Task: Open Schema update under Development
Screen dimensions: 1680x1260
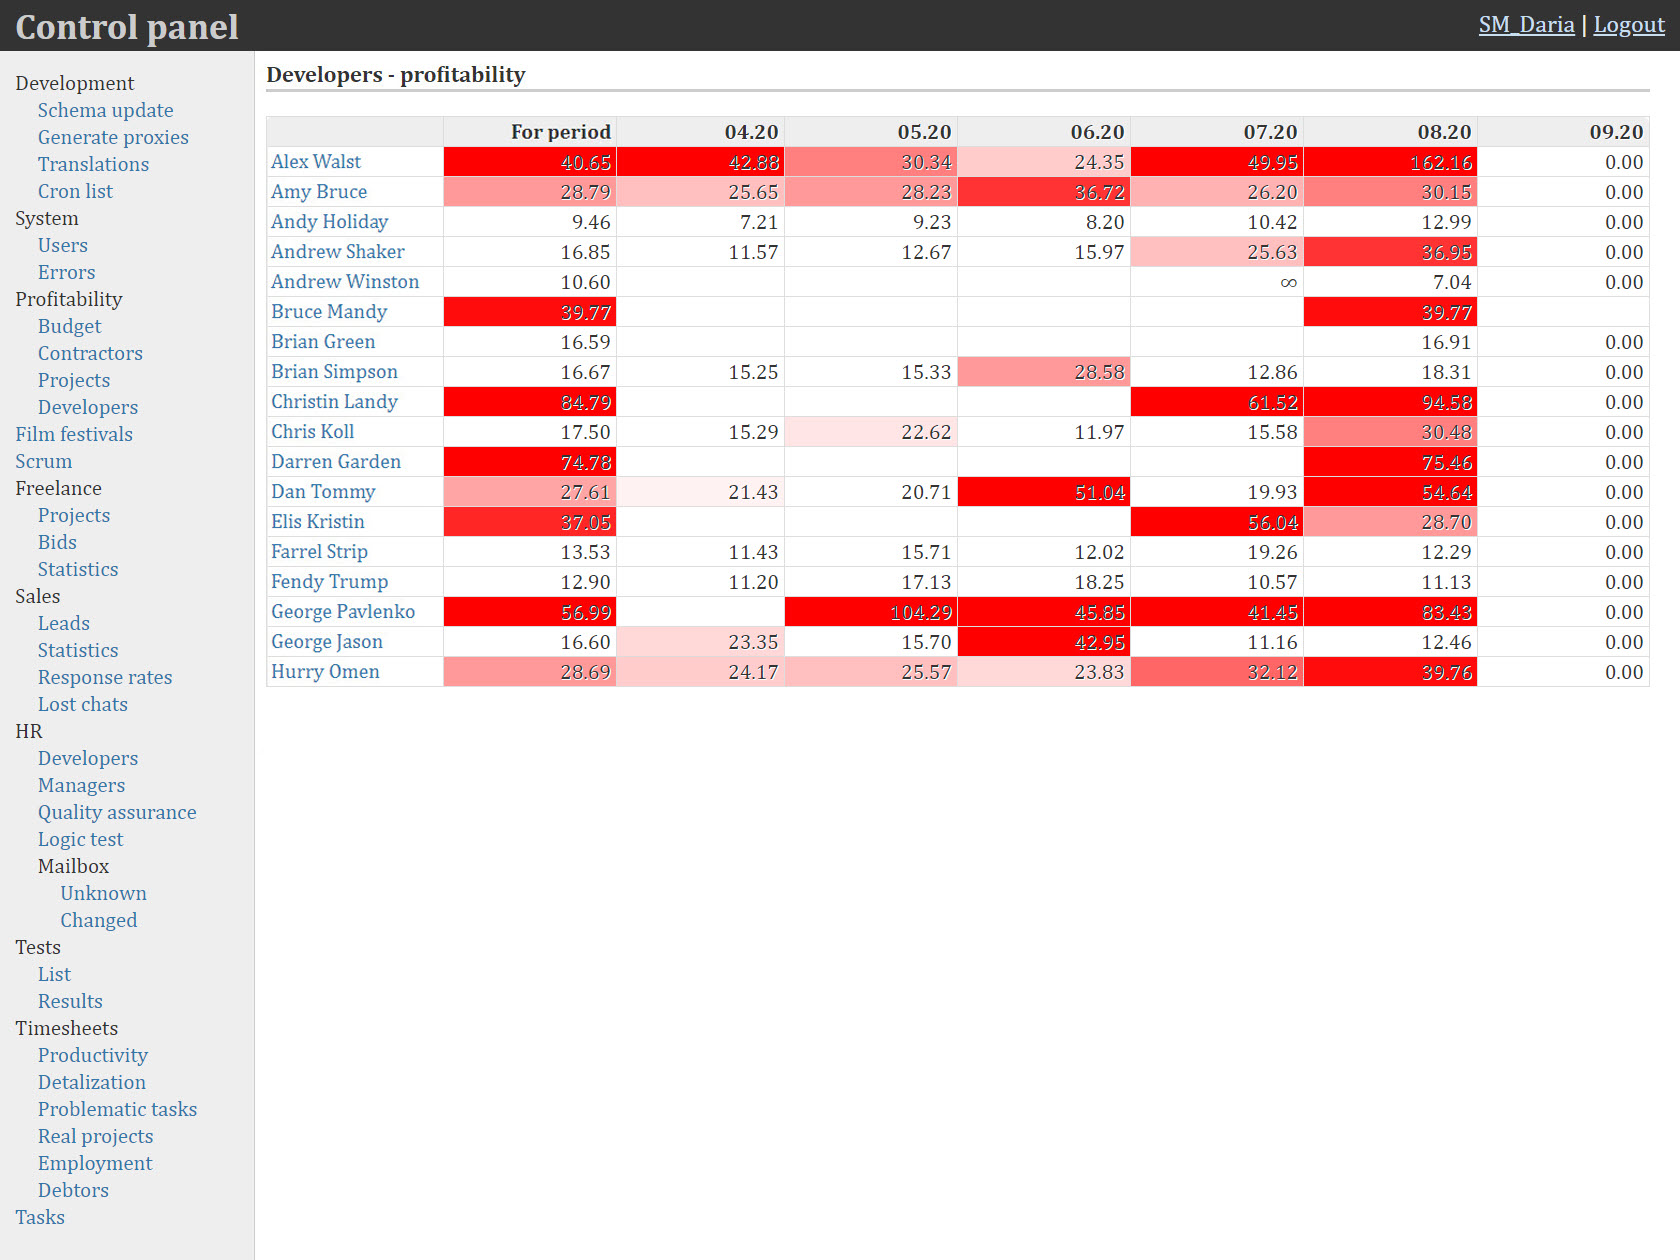Action: (x=105, y=110)
